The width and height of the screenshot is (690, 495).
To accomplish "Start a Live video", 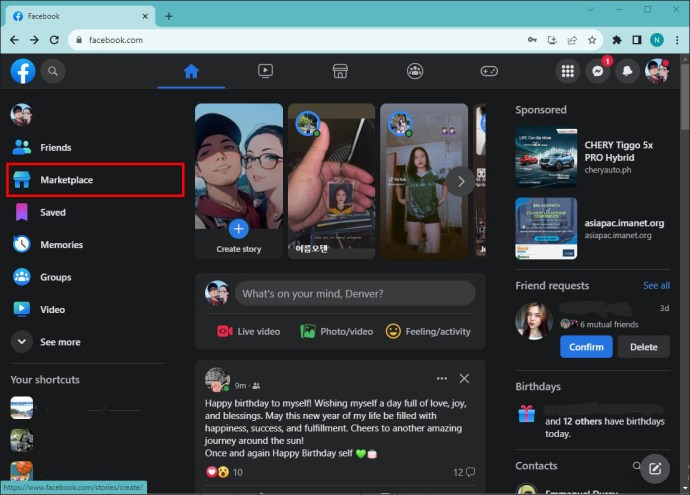I will pos(249,331).
